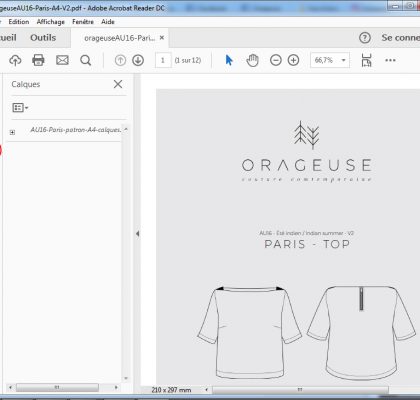Open the search magnifier tool
The image size is (420, 400).
pyautogui.click(x=86, y=60)
